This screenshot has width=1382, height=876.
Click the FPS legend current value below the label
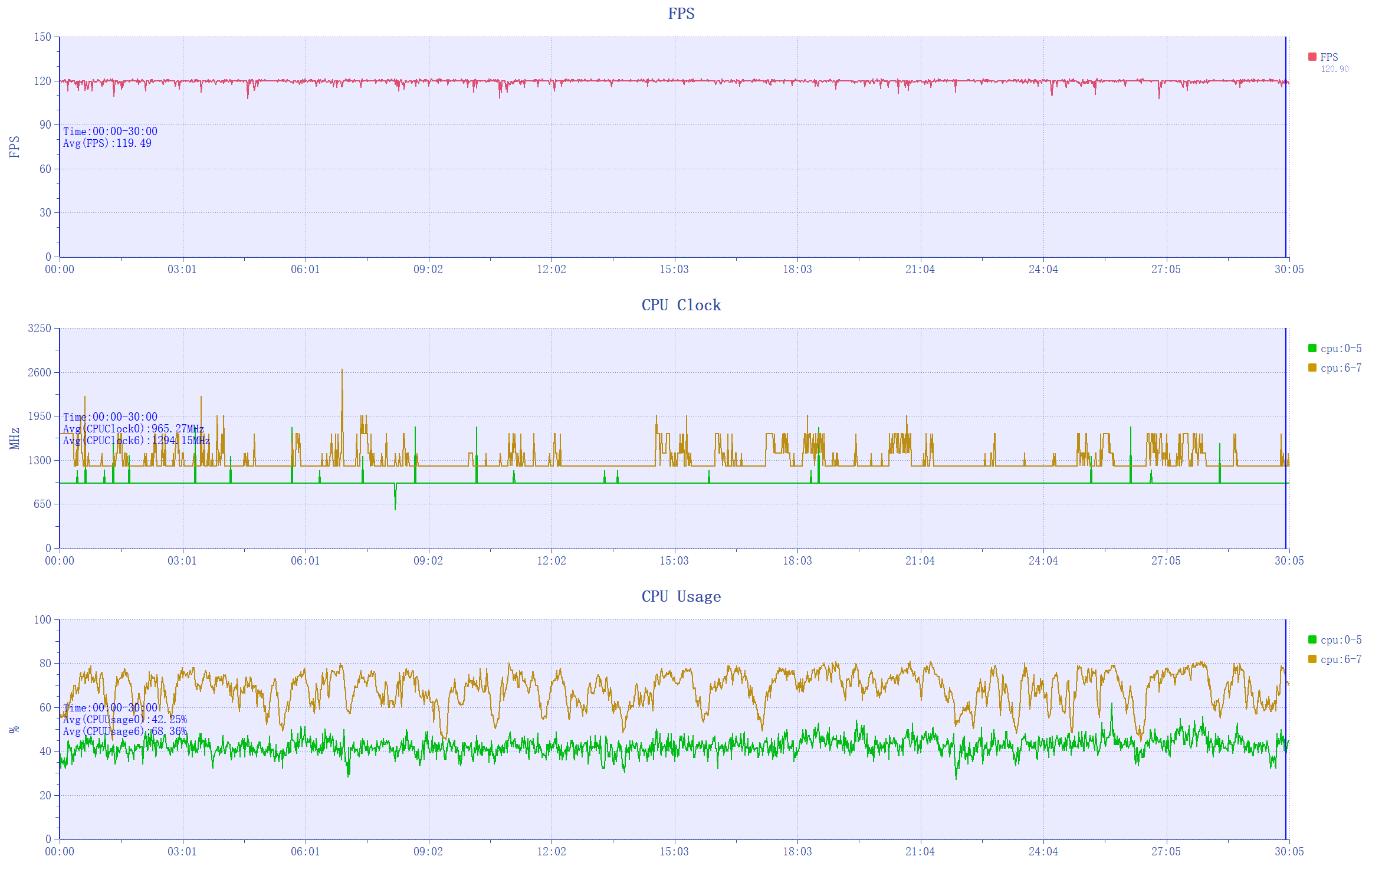click(x=1335, y=69)
